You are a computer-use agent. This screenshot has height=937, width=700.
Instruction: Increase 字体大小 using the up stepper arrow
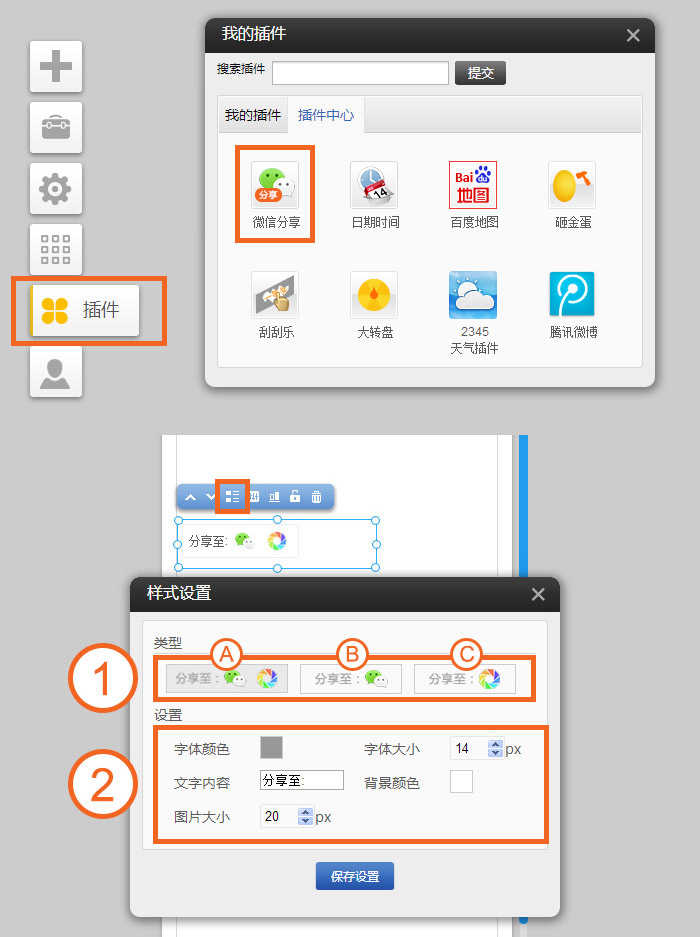(495, 744)
